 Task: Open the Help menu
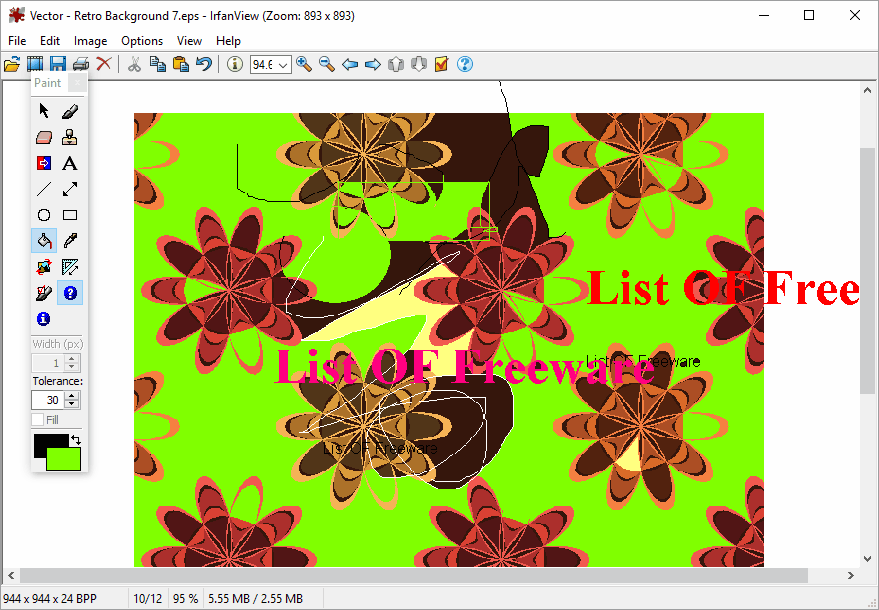[228, 41]
